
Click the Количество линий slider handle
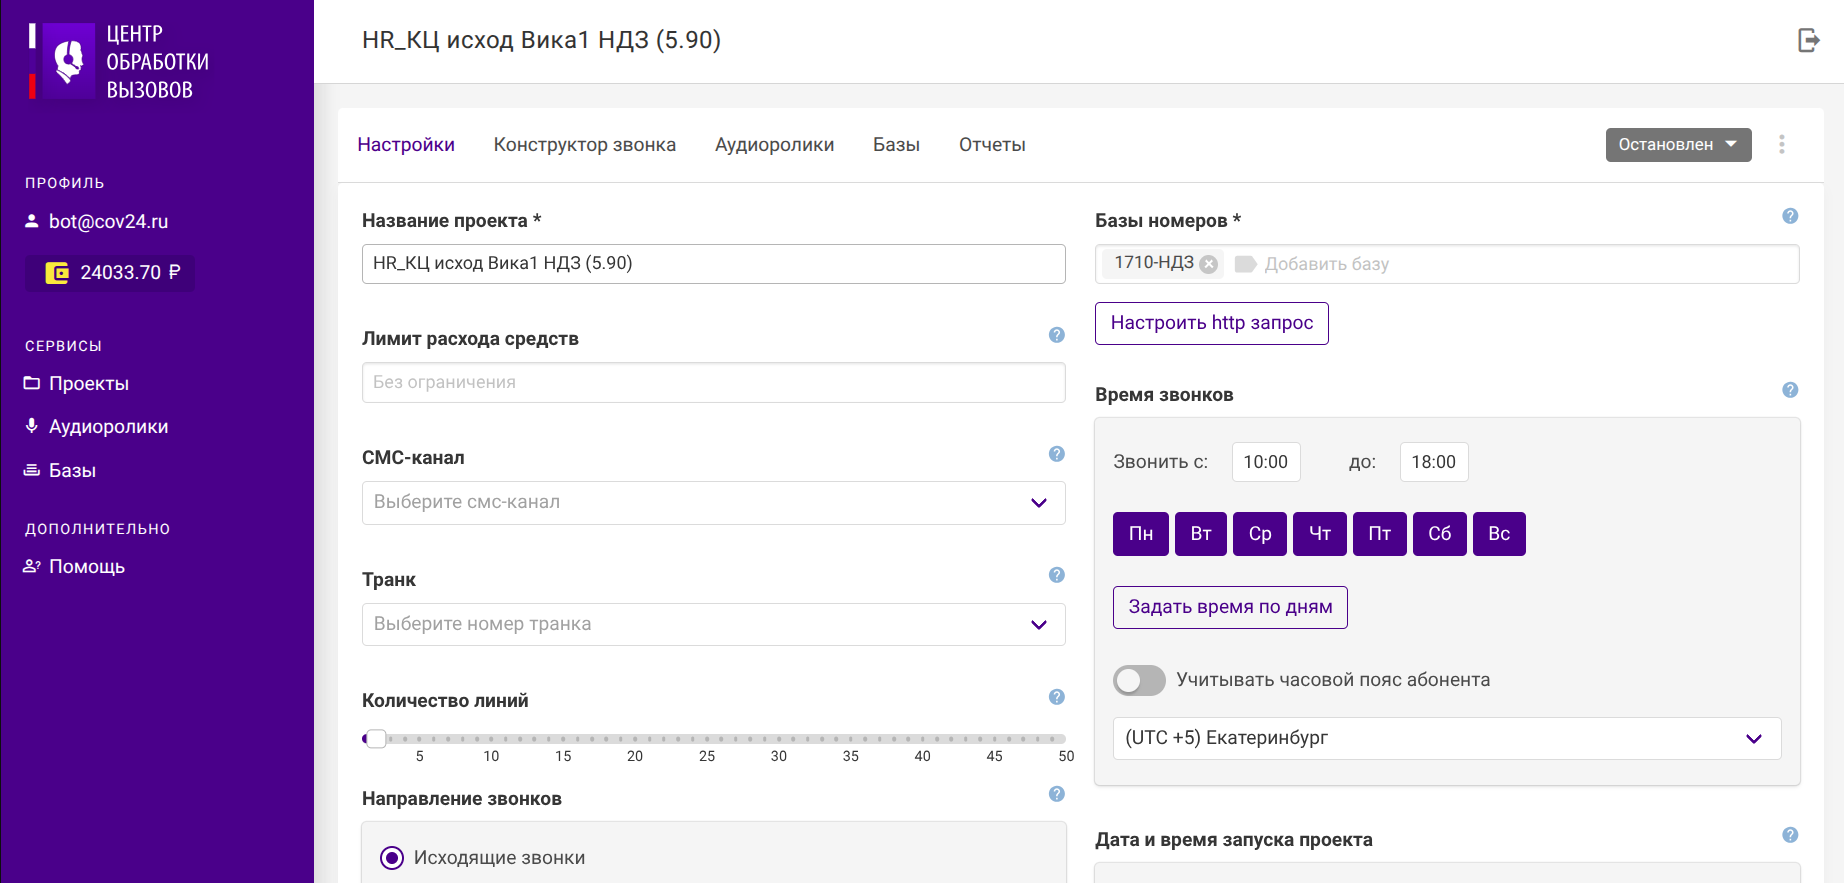point(376,739)
